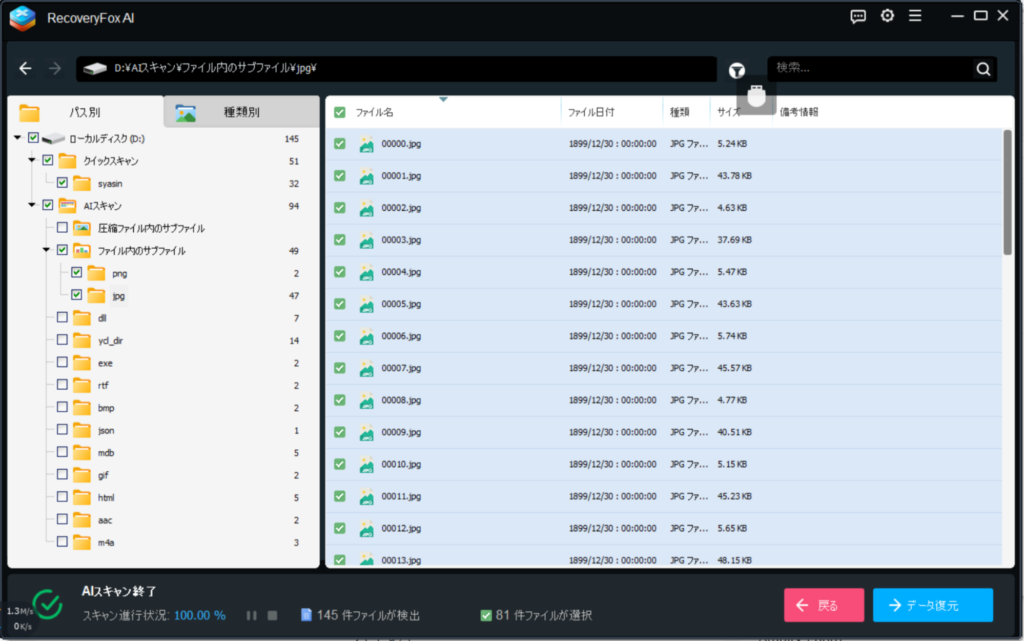Viewport: 1024px width, 641px height.
Task: Open the hamburger menu icon
Action: [915, 16]
